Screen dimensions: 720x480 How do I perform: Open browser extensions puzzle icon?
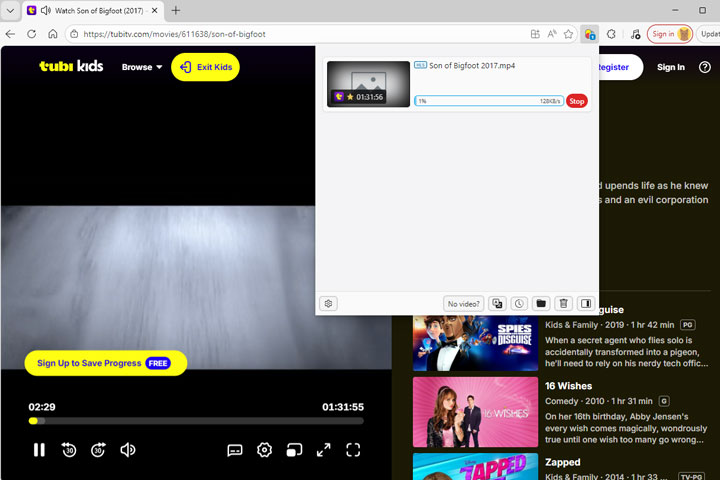tap(611, 34)
